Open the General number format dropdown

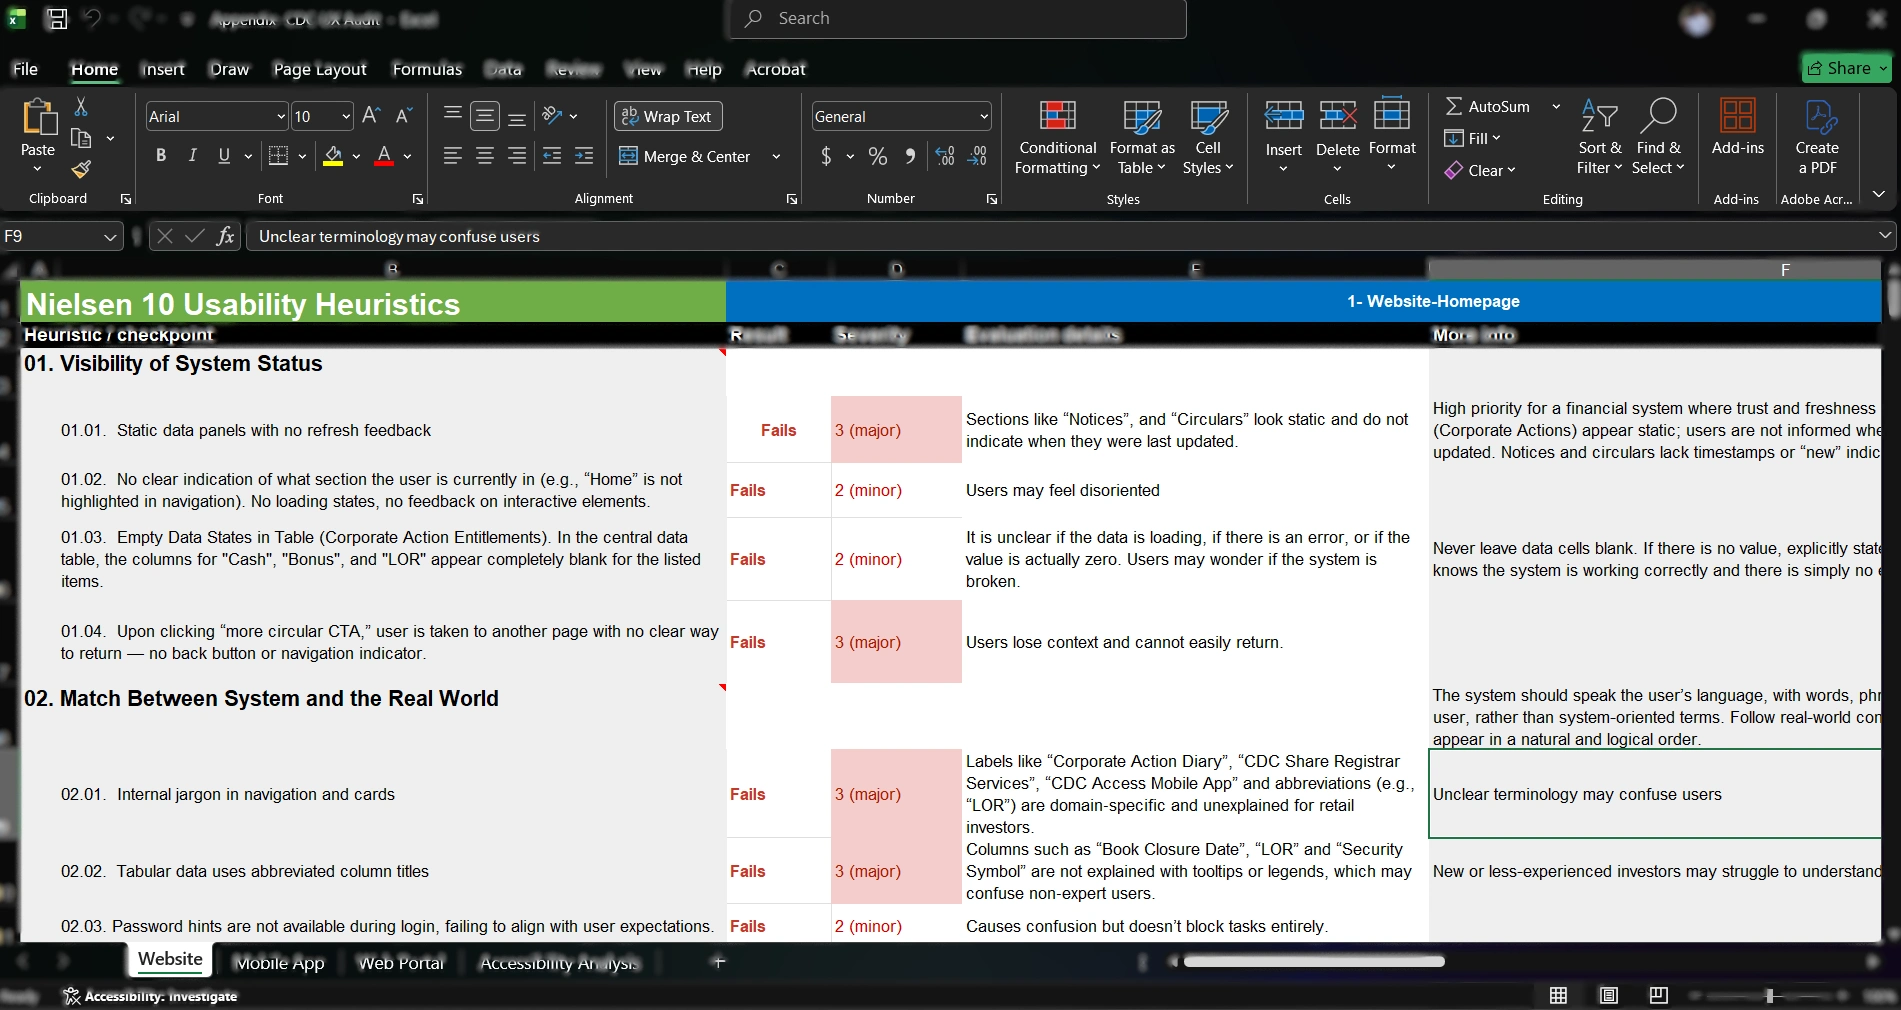[984, 117]
